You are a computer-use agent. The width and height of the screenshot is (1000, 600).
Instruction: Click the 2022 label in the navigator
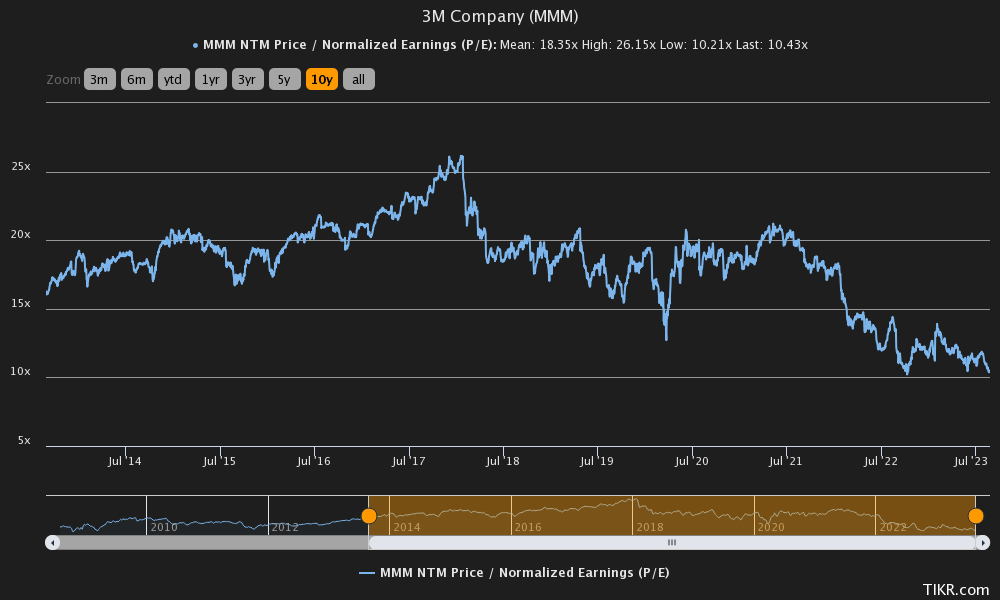click(893, 527)
